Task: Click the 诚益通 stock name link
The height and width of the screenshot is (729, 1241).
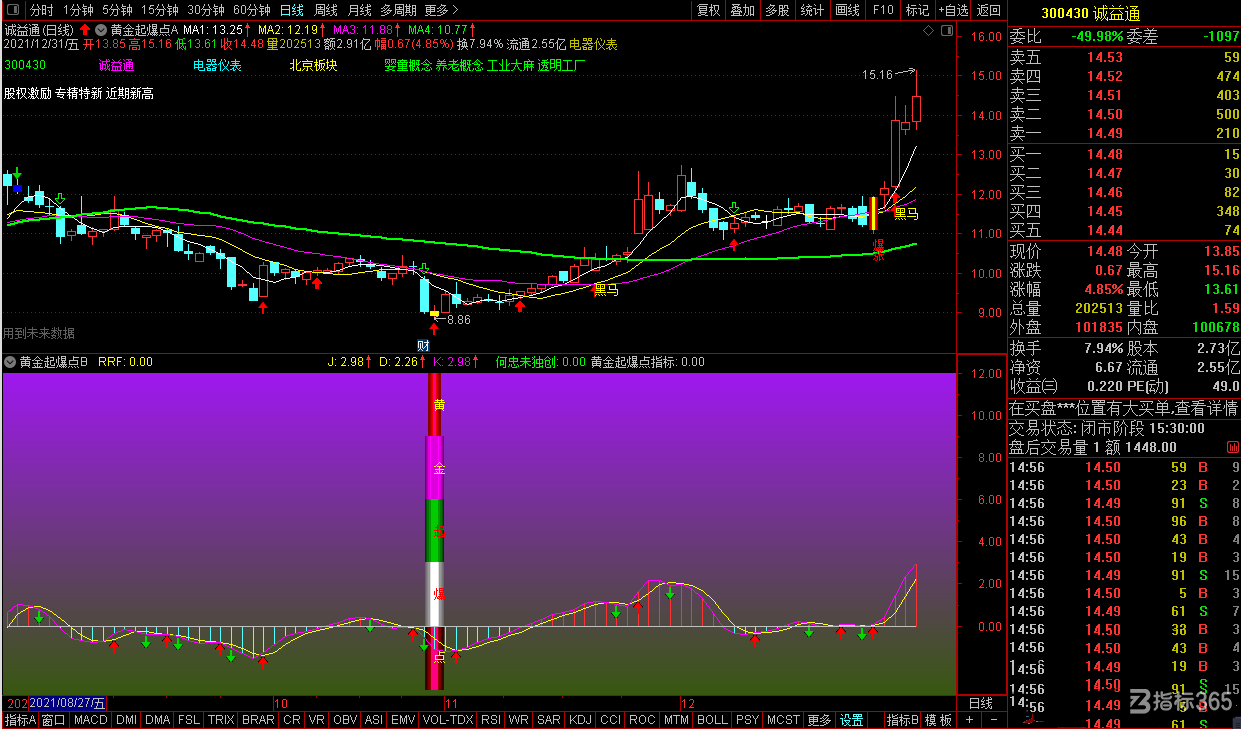Action: click(116, 66)
